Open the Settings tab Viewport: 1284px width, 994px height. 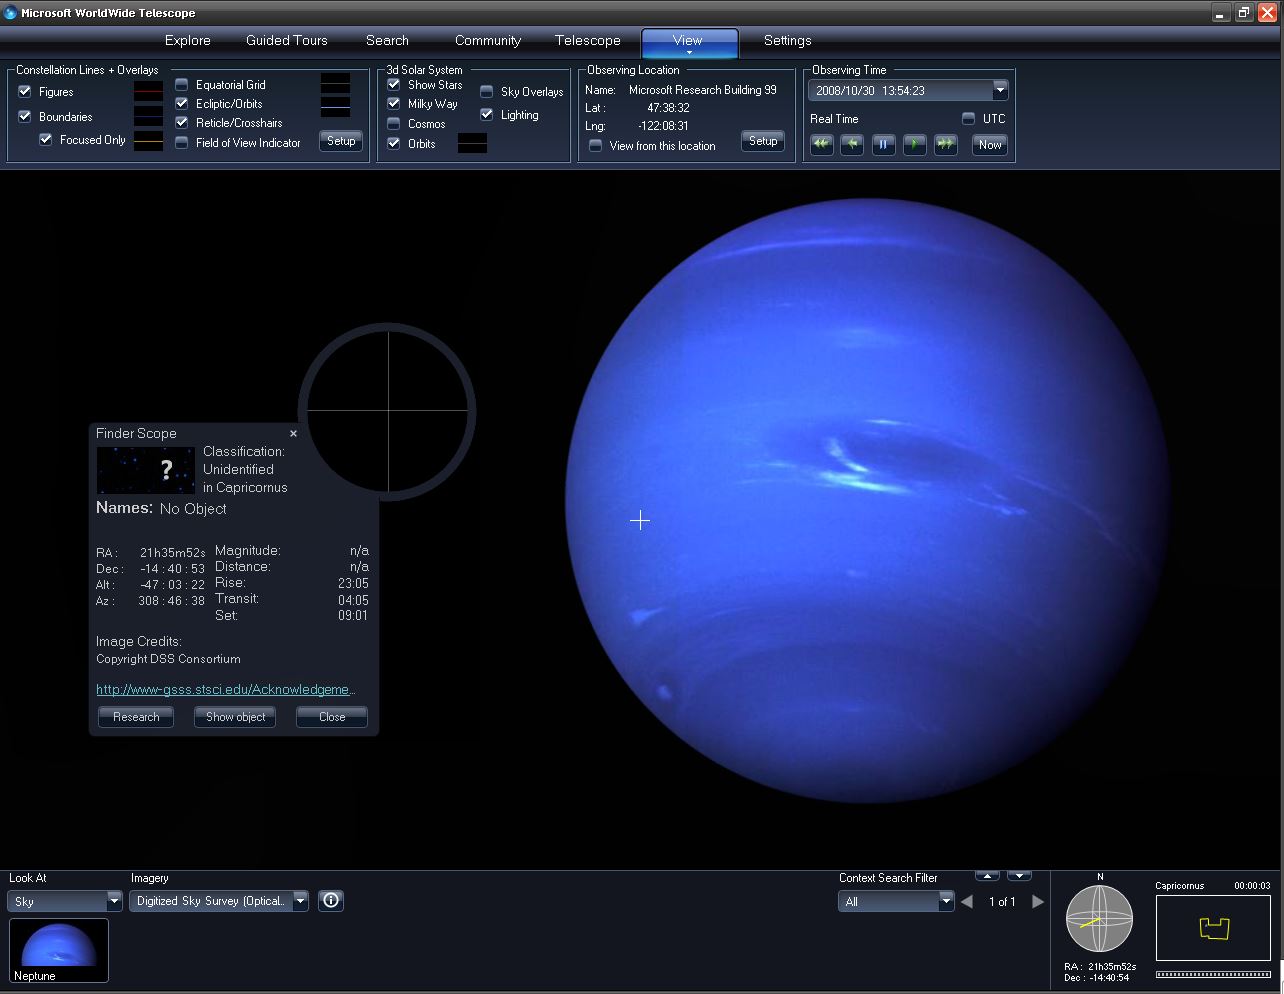788,40
